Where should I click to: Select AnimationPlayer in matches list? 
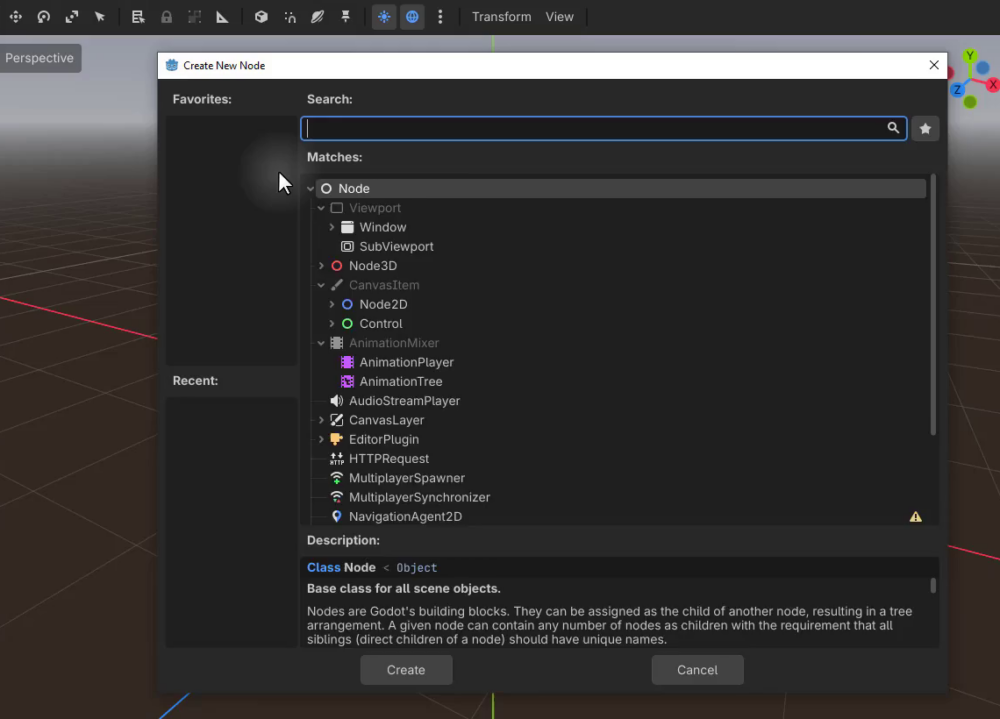pyautogui.click(x=406, y=362)
